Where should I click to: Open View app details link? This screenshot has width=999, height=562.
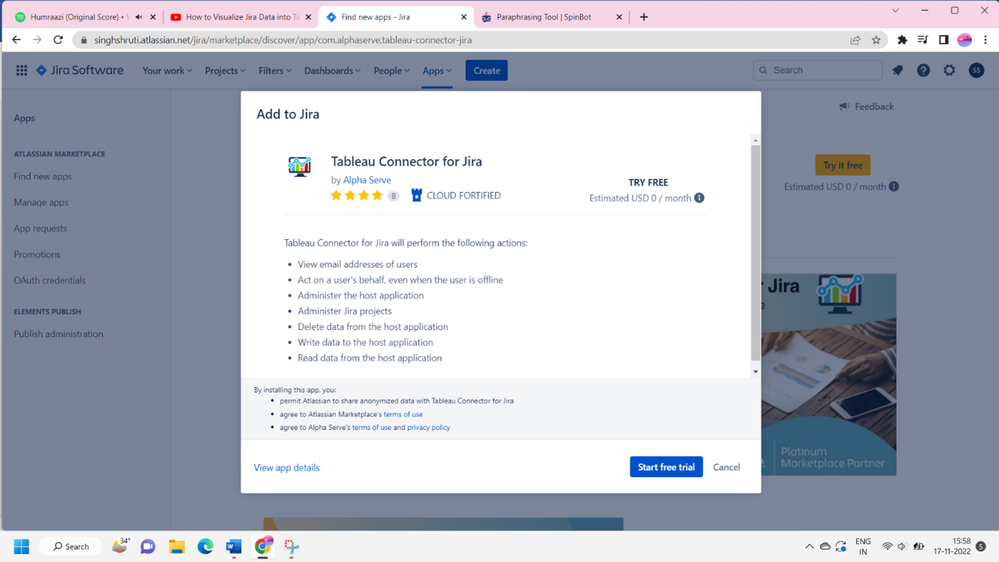(x=287, y=468)
